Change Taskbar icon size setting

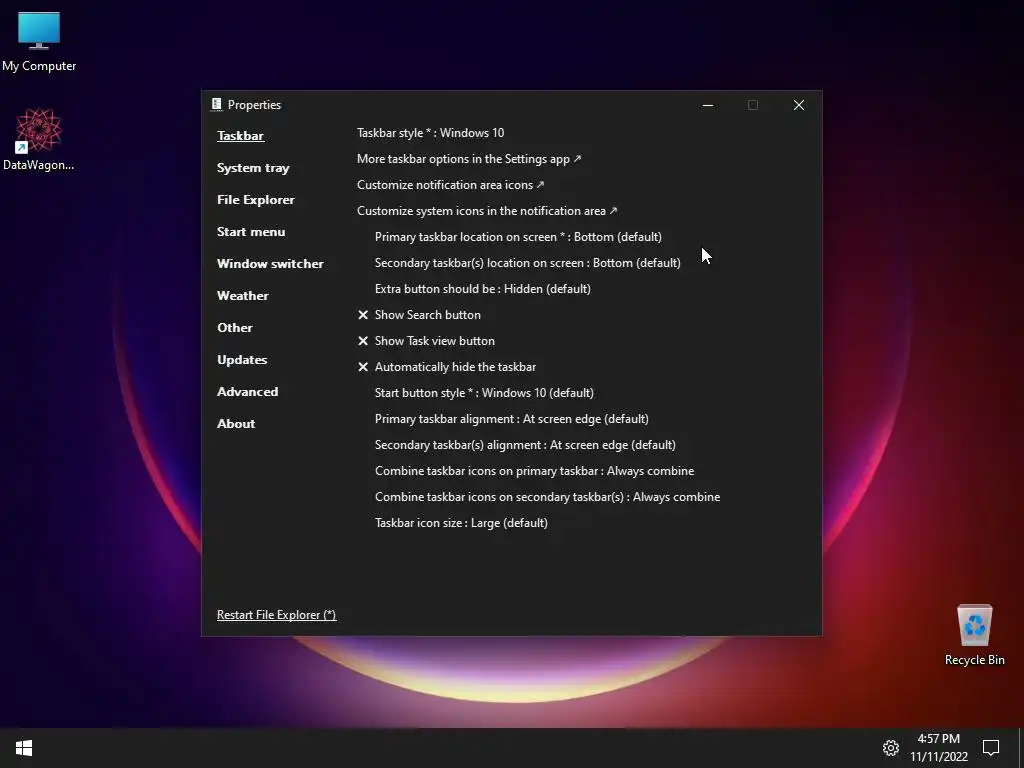[x=461, y=523]
